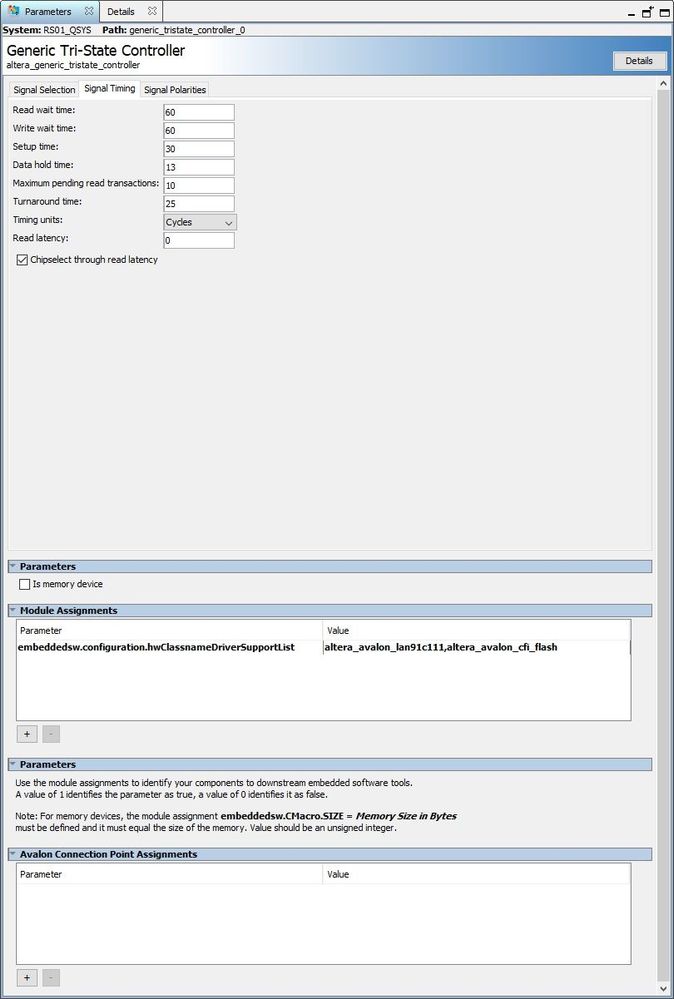Screen dimensions: 674x999
Task: Open the Timing units dropdown
Action: click(x=200, y=222)
